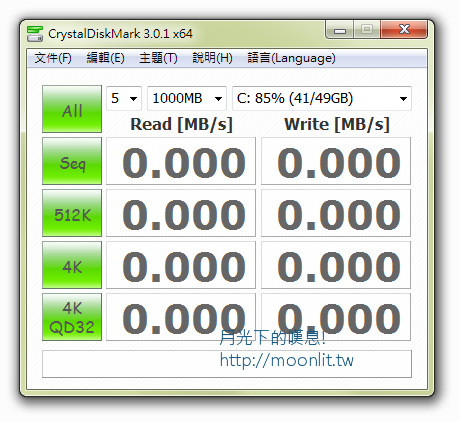Open the 語言(Language) menu
The image size is (460, 422).
tap(291, 58)
